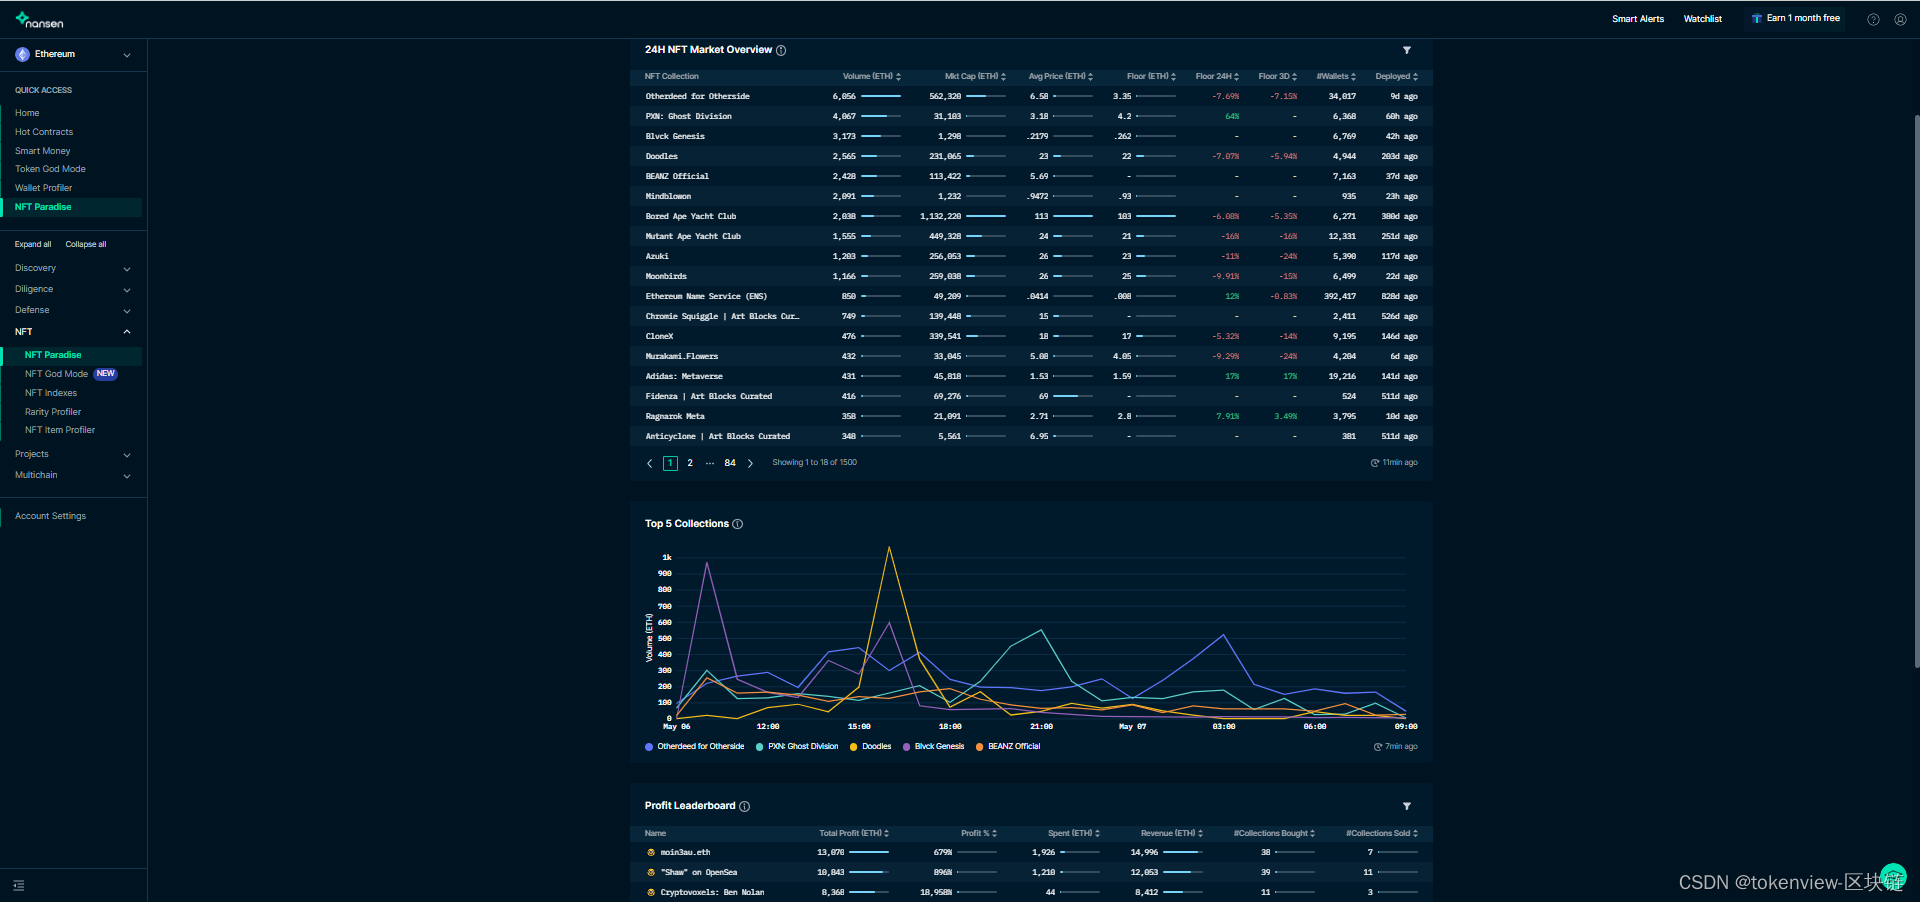Screen dimensions: 1920x902
Task: Sort by #Wallets column
Action: (x=1336, y=76)
